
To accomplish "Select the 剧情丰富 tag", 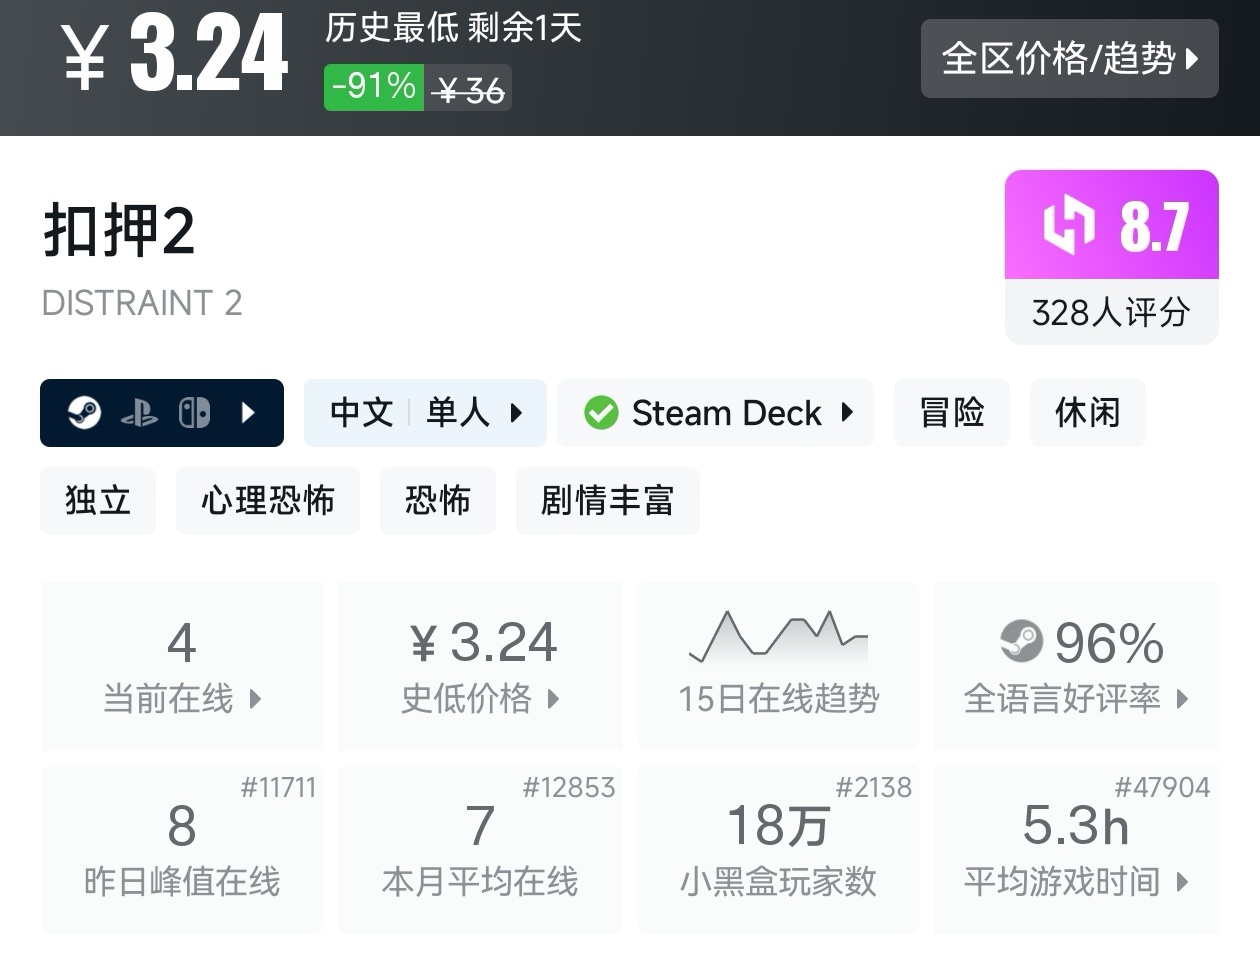I will (607, 500).
